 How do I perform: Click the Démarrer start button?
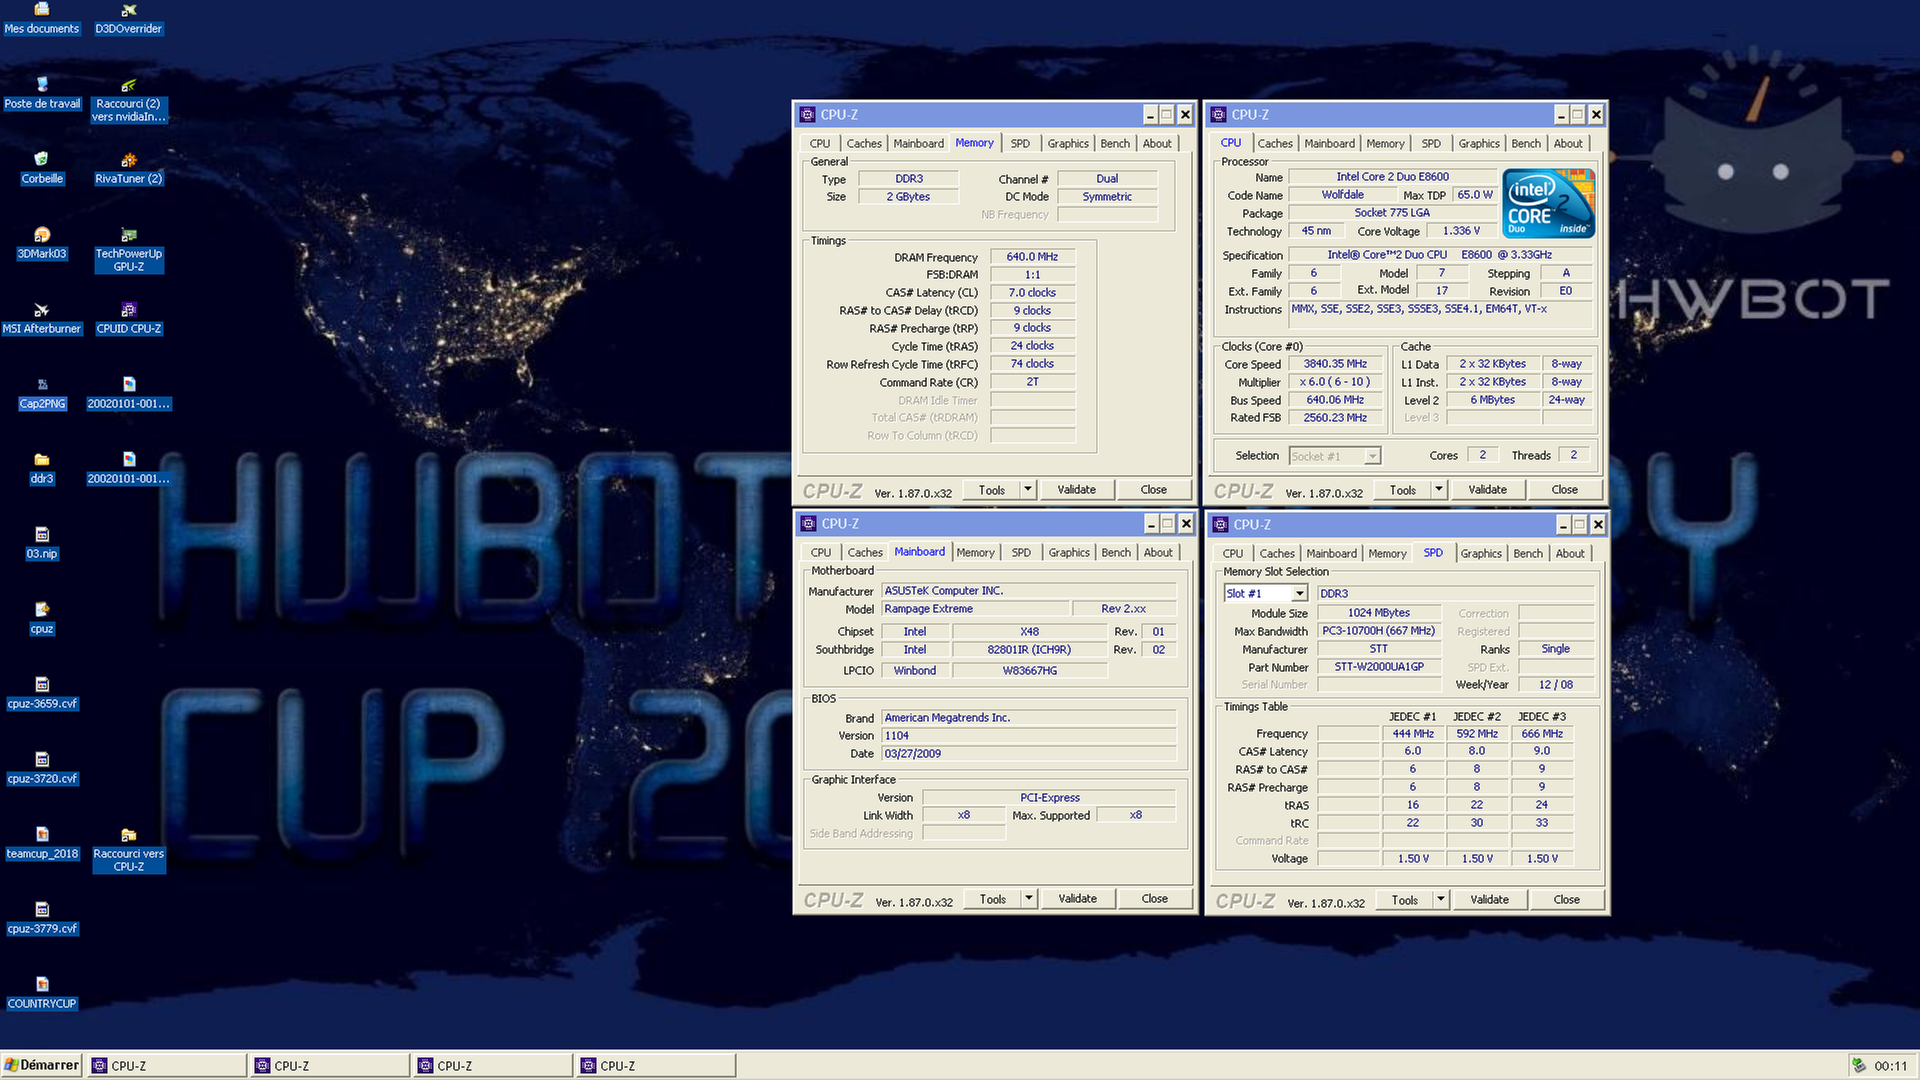(41, 1065)
